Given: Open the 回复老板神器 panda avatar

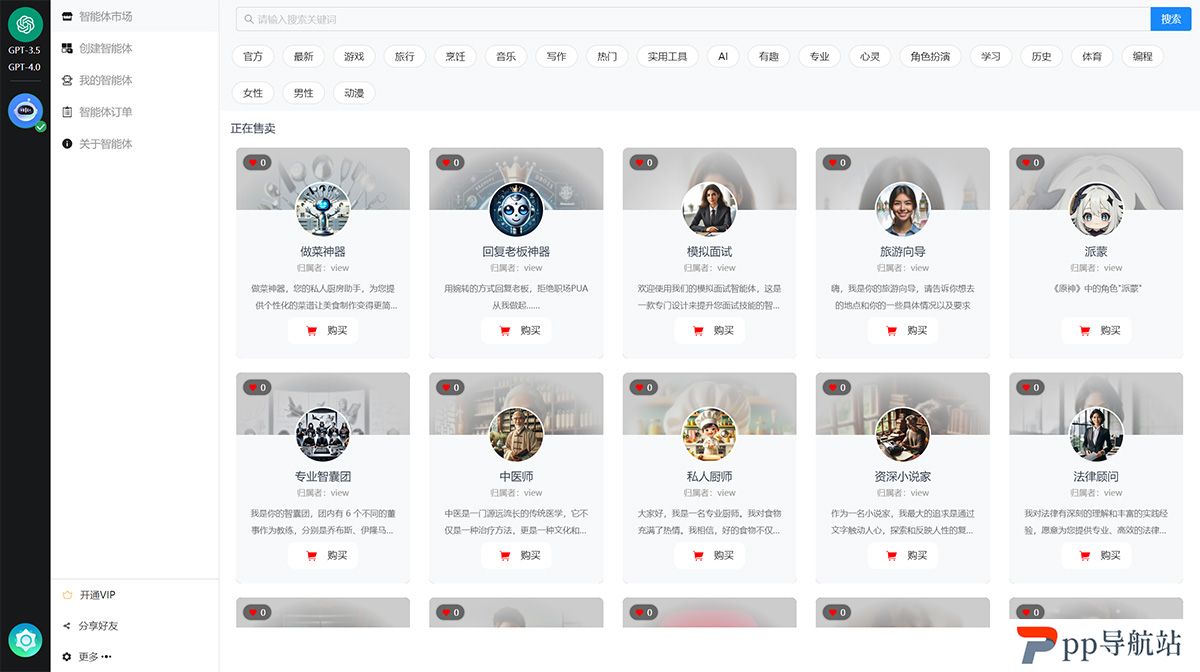Looking at the screenshot, I should [516, 209].
